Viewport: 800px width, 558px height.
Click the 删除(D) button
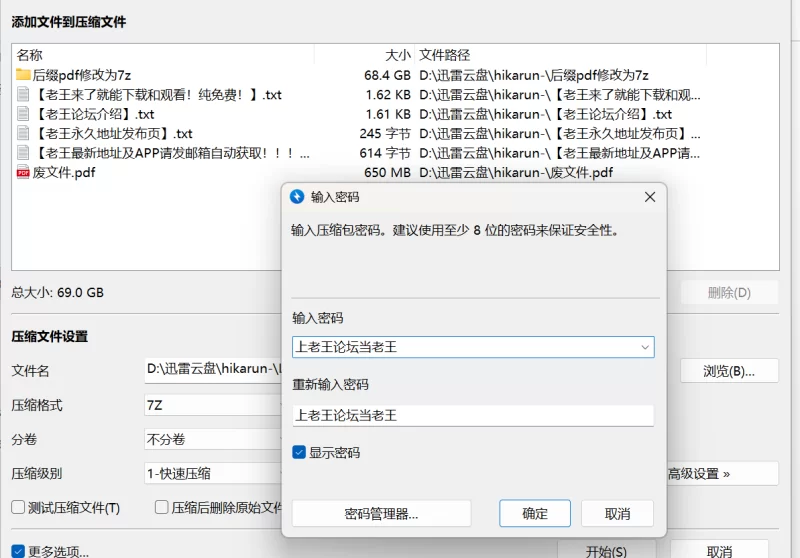(729, 293)
